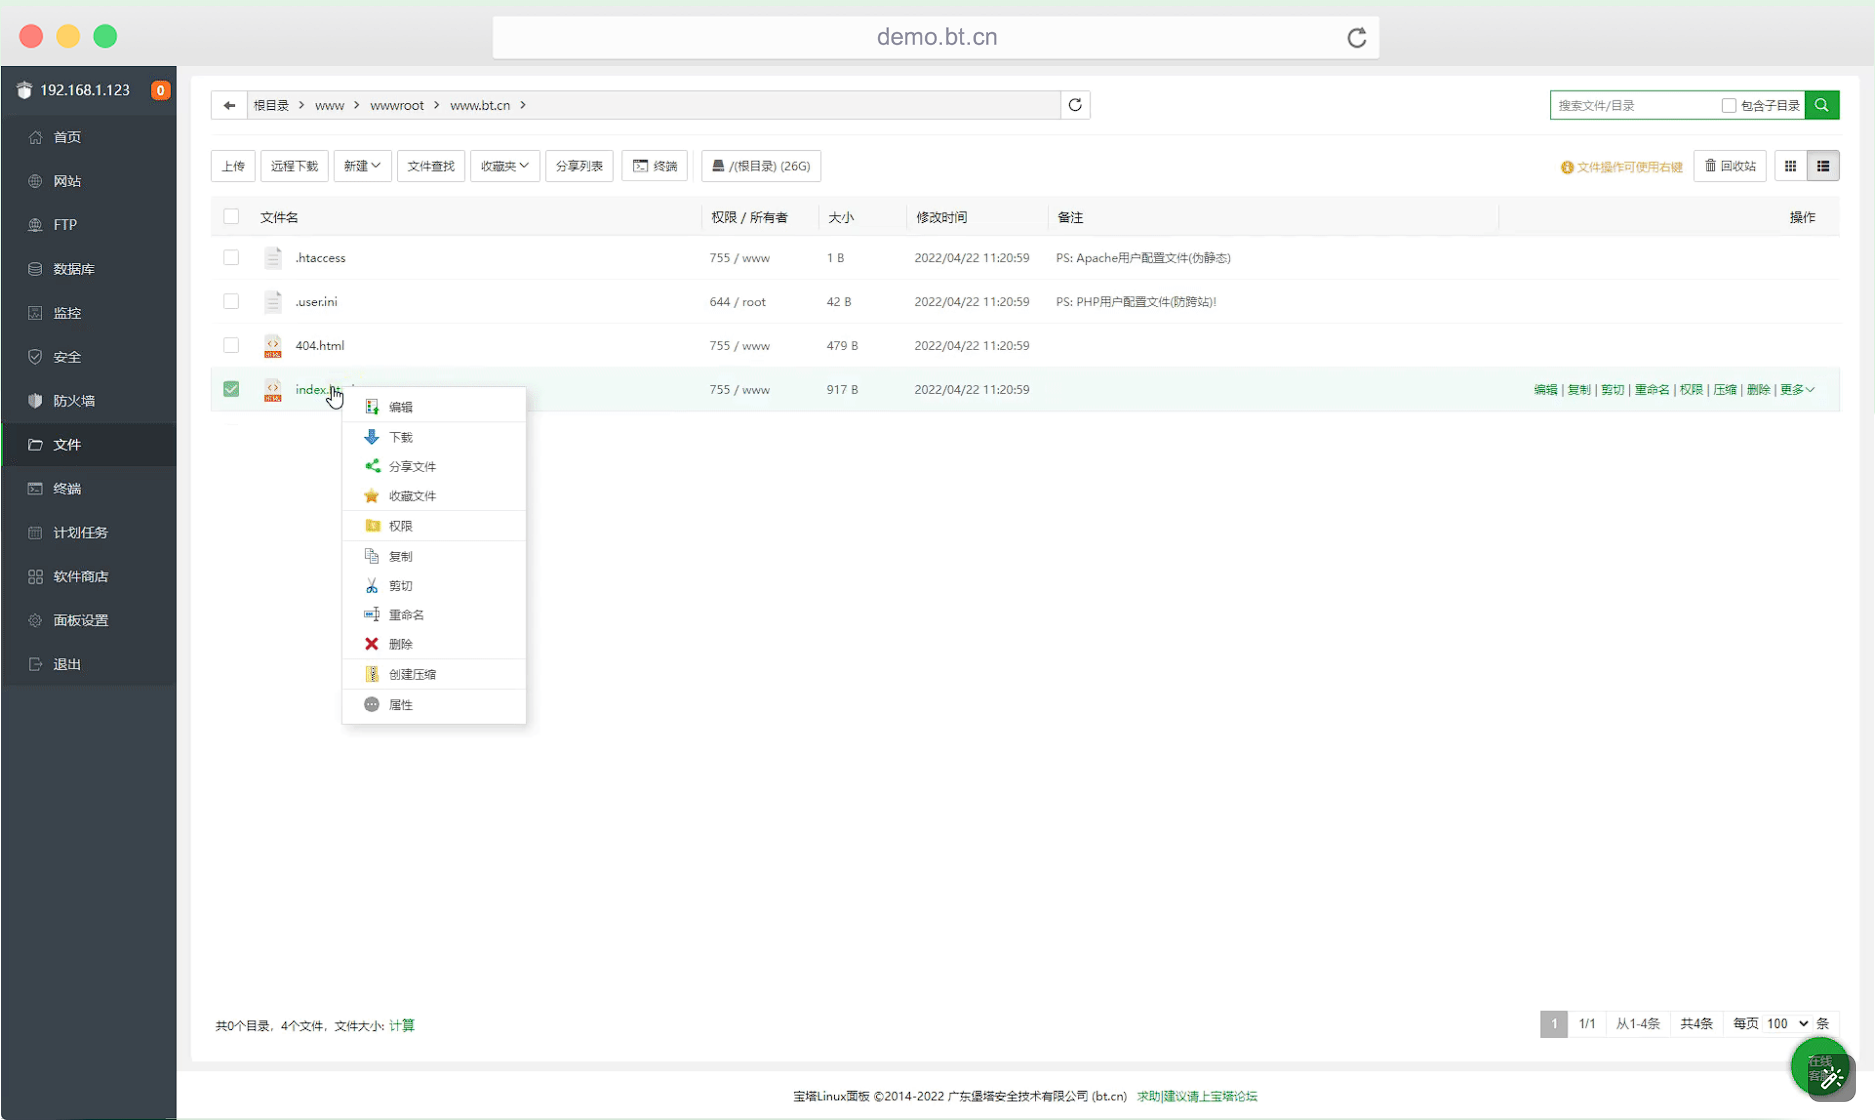Tick the checkbox for .htaccess file

click(231, 258)
